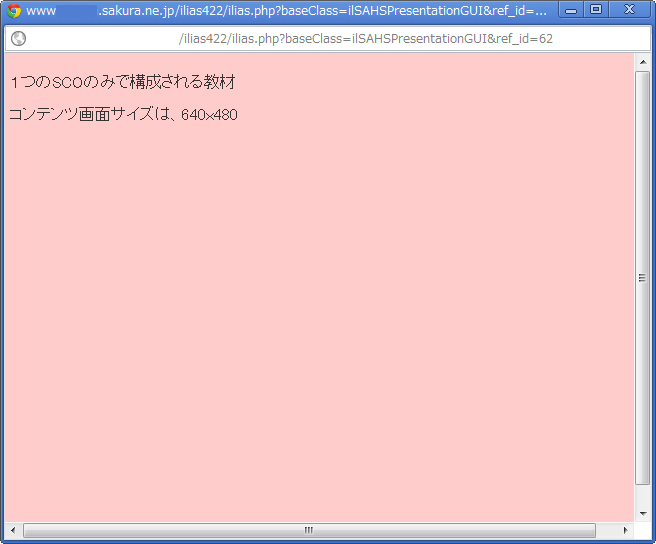Click the '640×480' size value in content

pyautogui.click(x=209, y=115)
